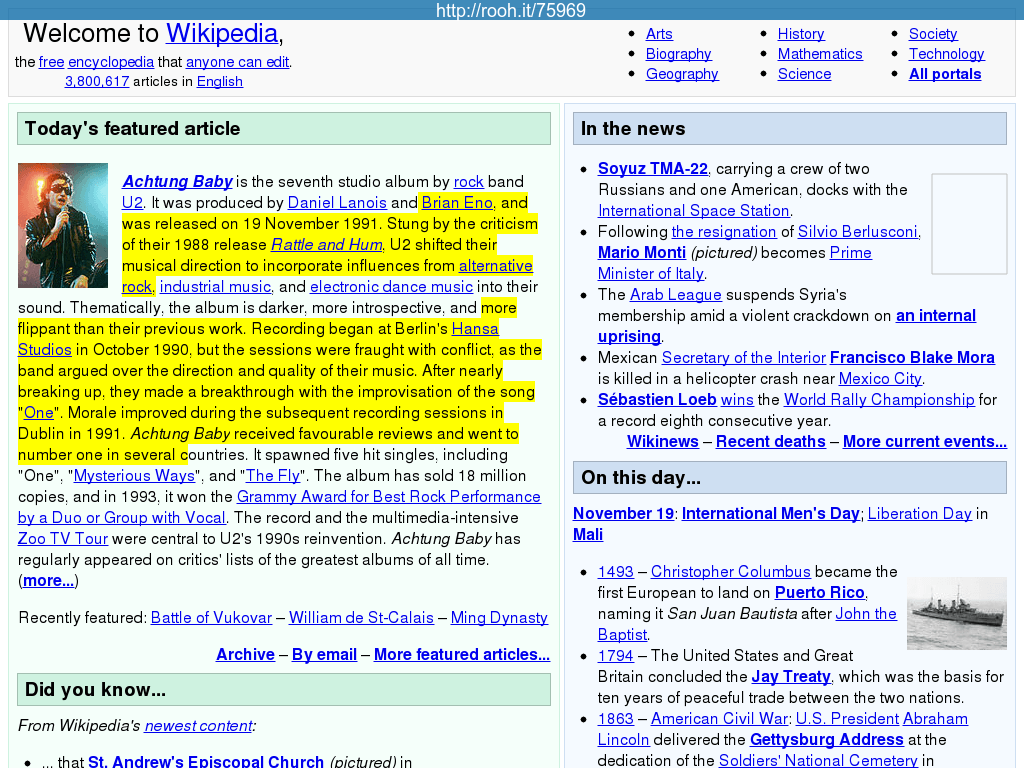1024x768 pixels.
Task: Open the Soyuz TMA-22 news link
Action: pyautogui.click(x=652, y=169)
